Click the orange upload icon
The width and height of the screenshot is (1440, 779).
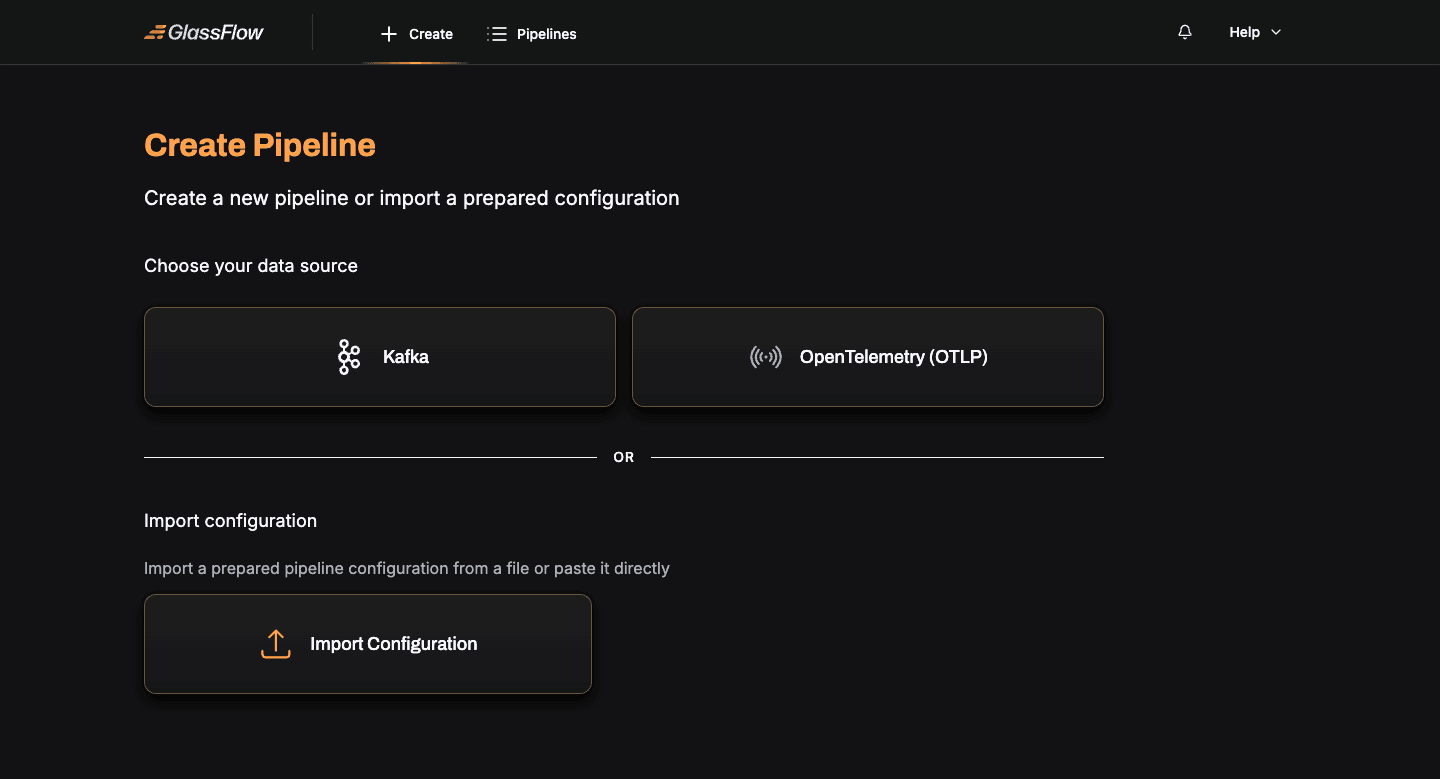(x=275, y=644)
